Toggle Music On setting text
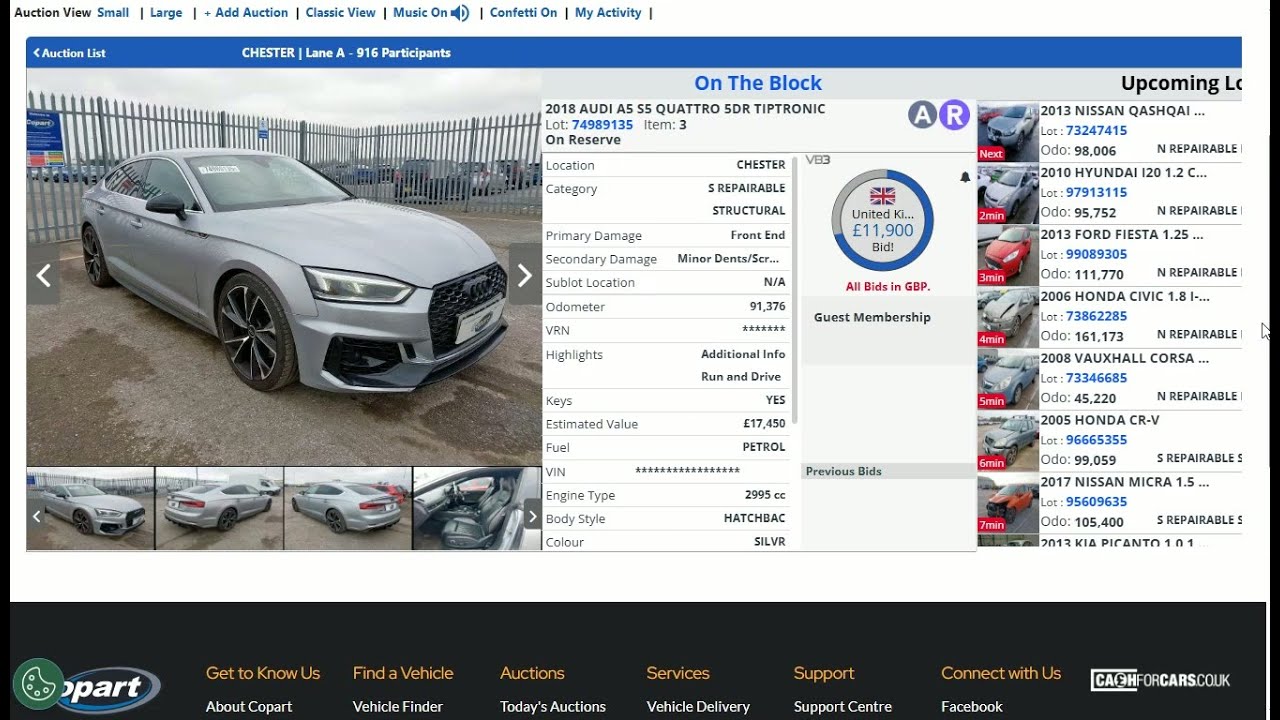The width and height of the screenshot is (1280, 720). tap(420, 13)
